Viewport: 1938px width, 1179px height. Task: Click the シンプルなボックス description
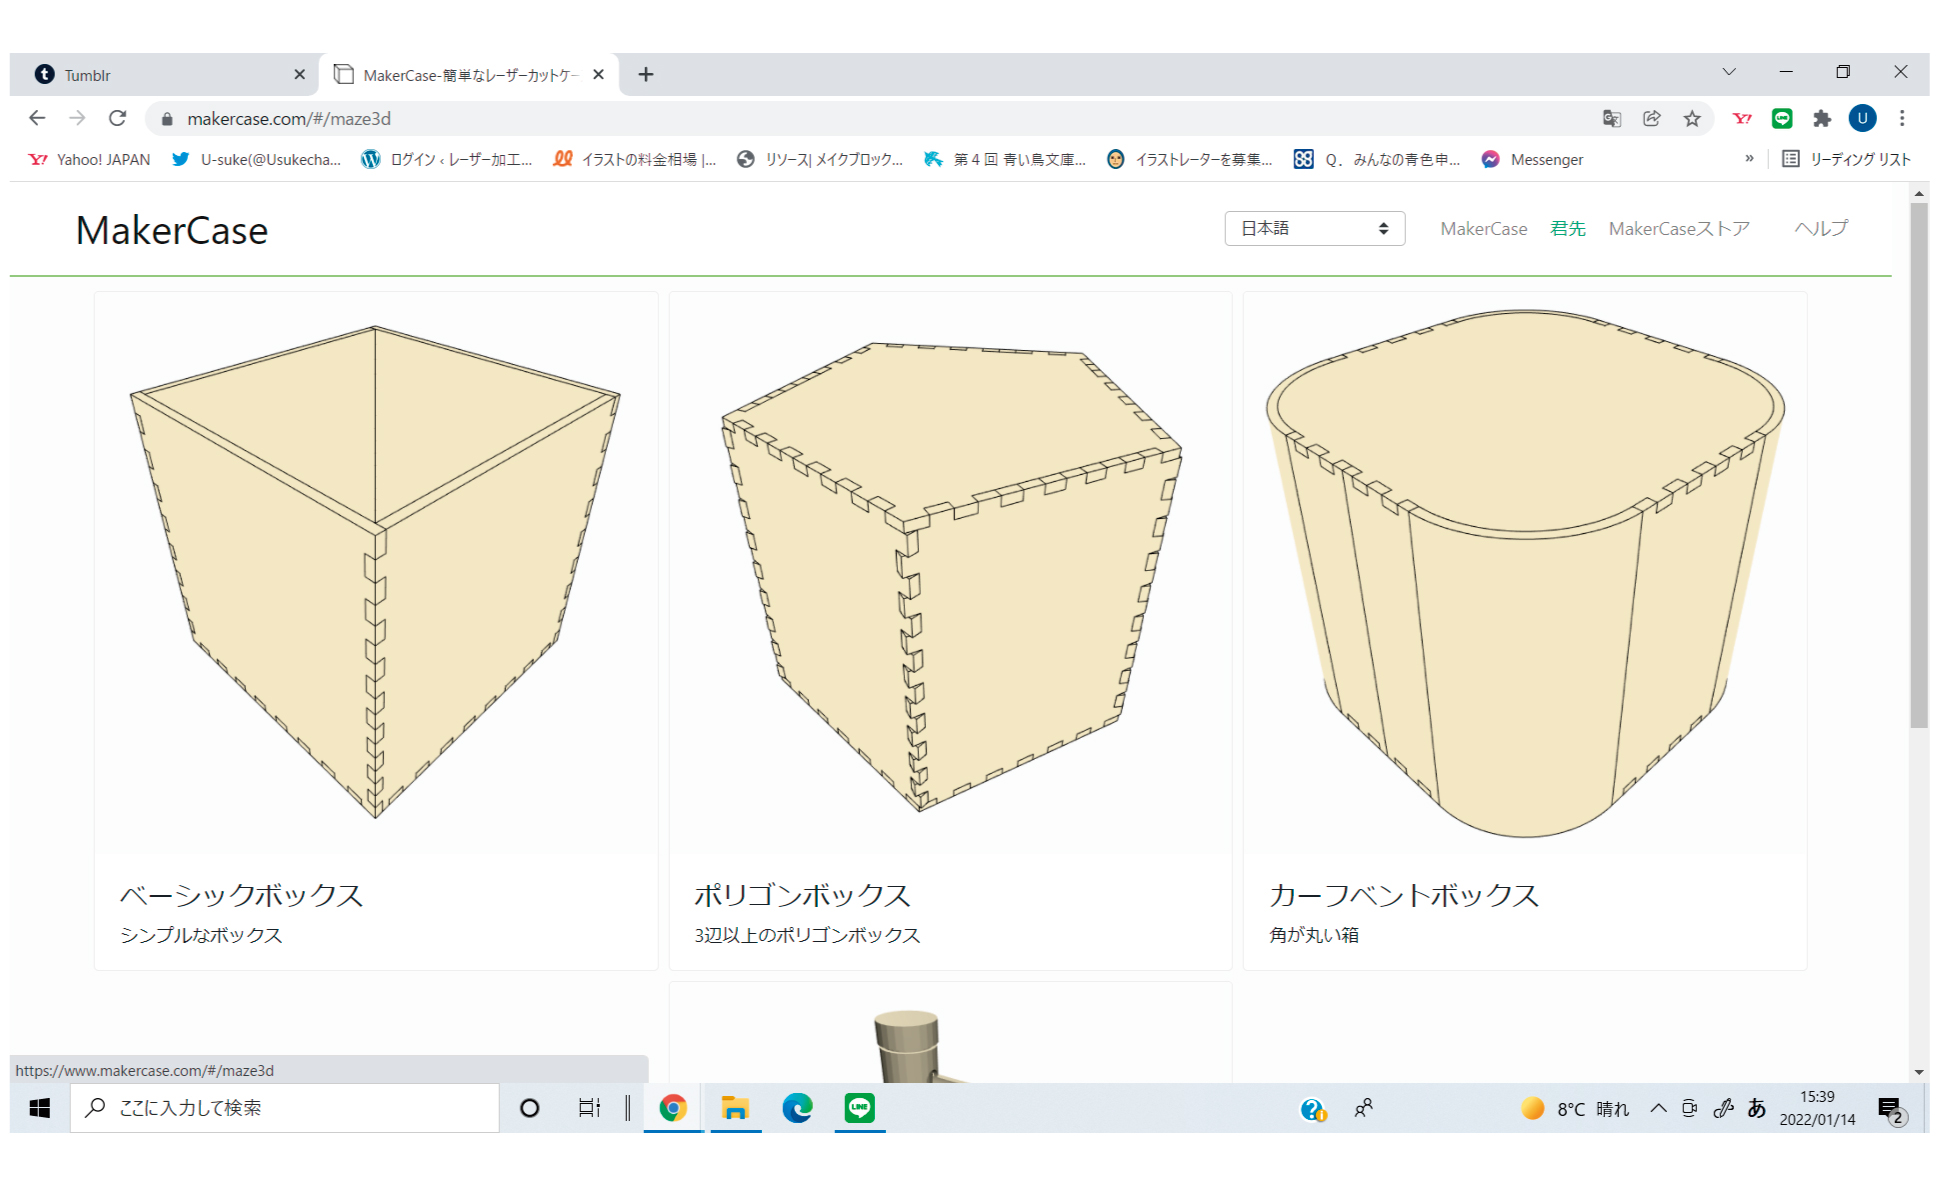point(201,935)
